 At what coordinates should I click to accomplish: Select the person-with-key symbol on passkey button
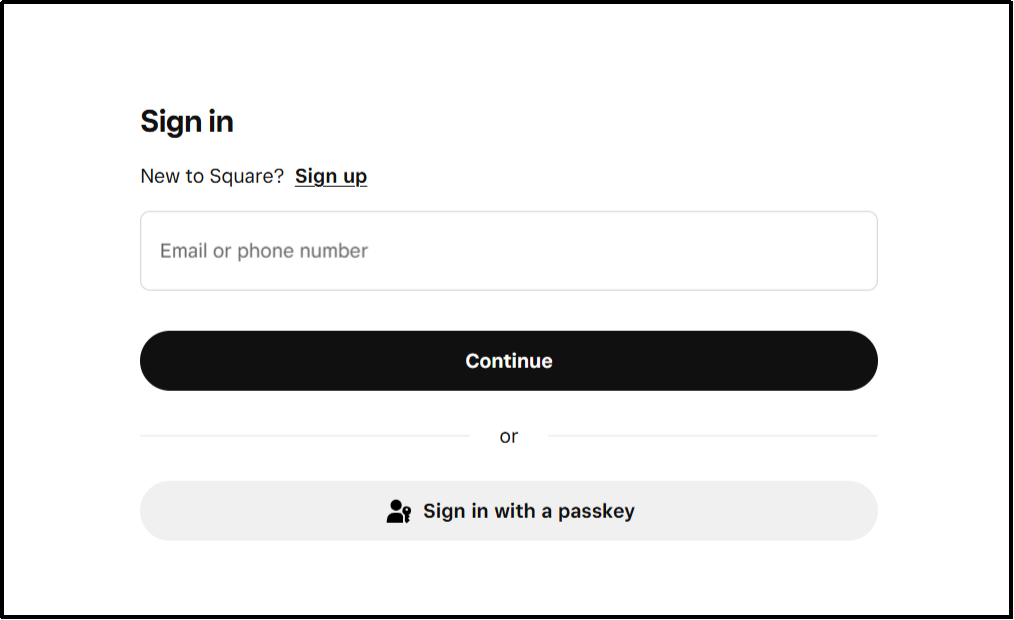click(398, 510)
